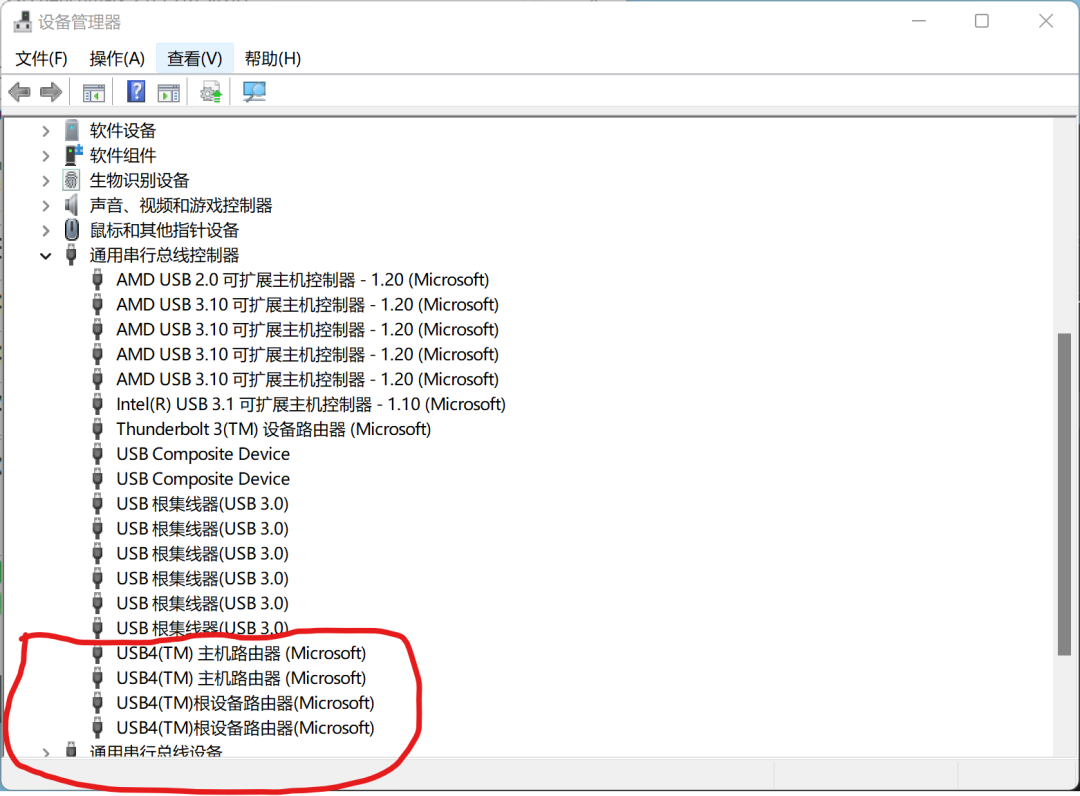Expand the 声音、视频和游戏控制器 category
1080x796 pixels.
tap(45, 205)
